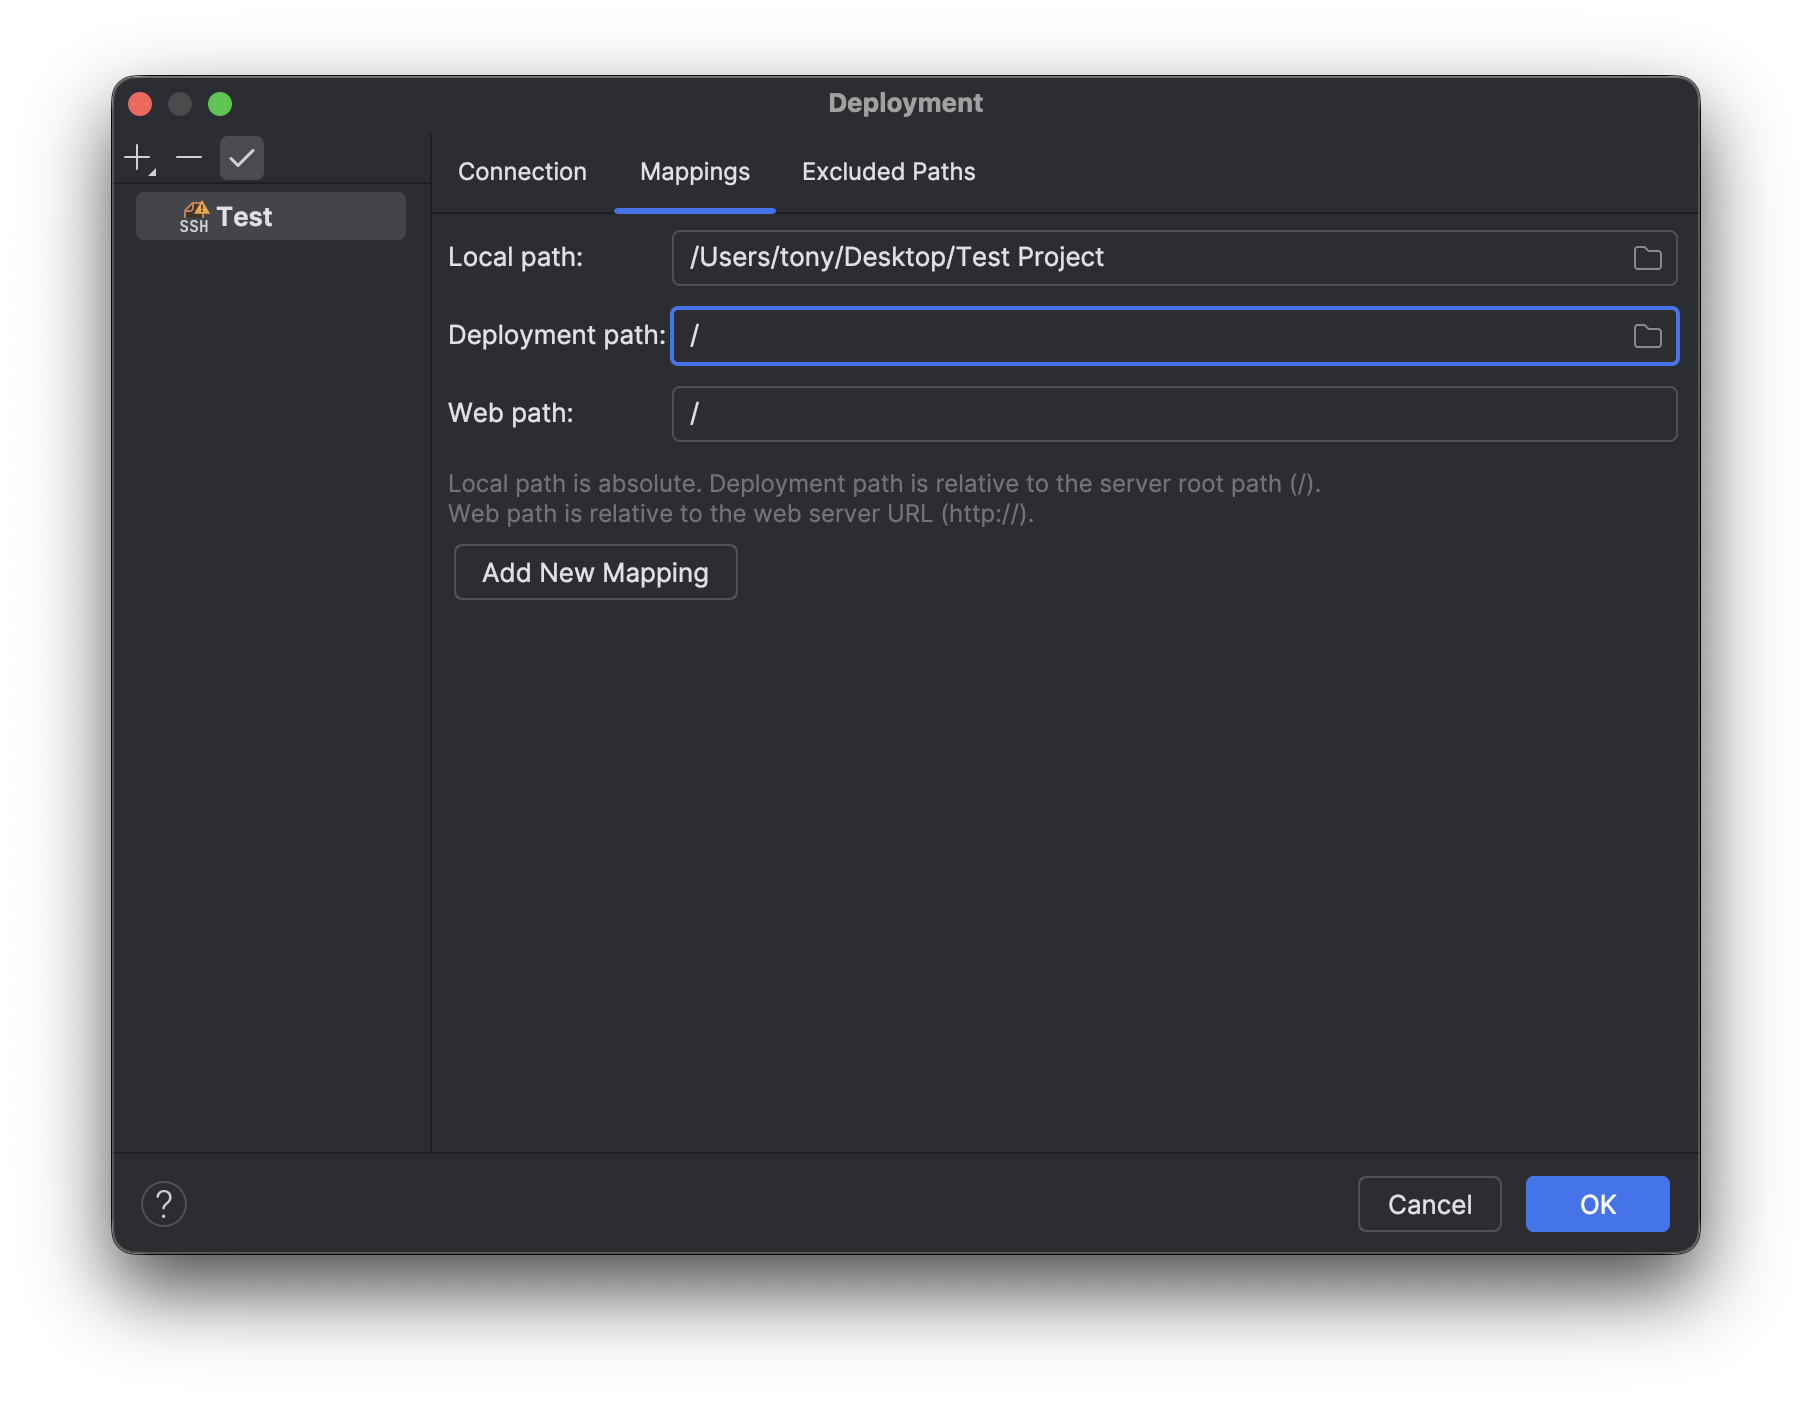Open the Deployment path folder browse icon

[1647, 336]
